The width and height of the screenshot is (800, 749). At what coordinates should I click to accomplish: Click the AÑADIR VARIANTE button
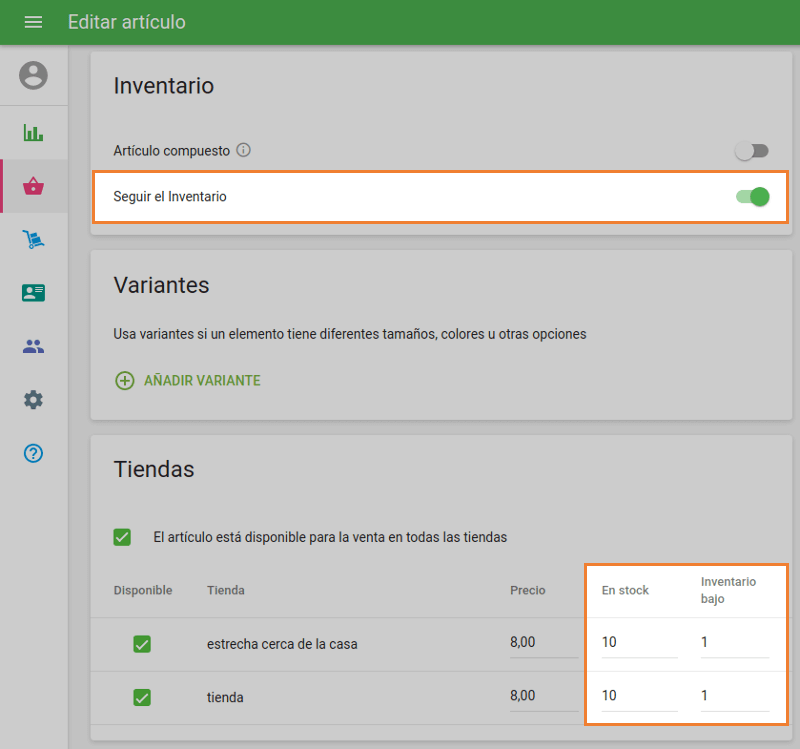pos(188,381)
